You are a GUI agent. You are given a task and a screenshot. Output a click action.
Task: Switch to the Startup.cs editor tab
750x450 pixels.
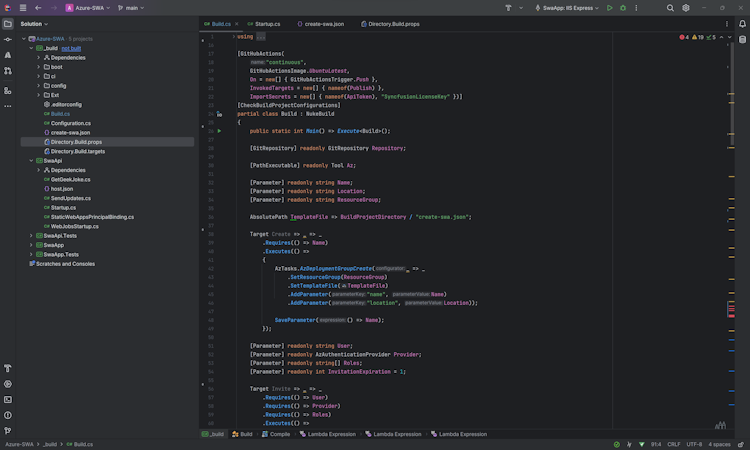(x=267, y=23)
